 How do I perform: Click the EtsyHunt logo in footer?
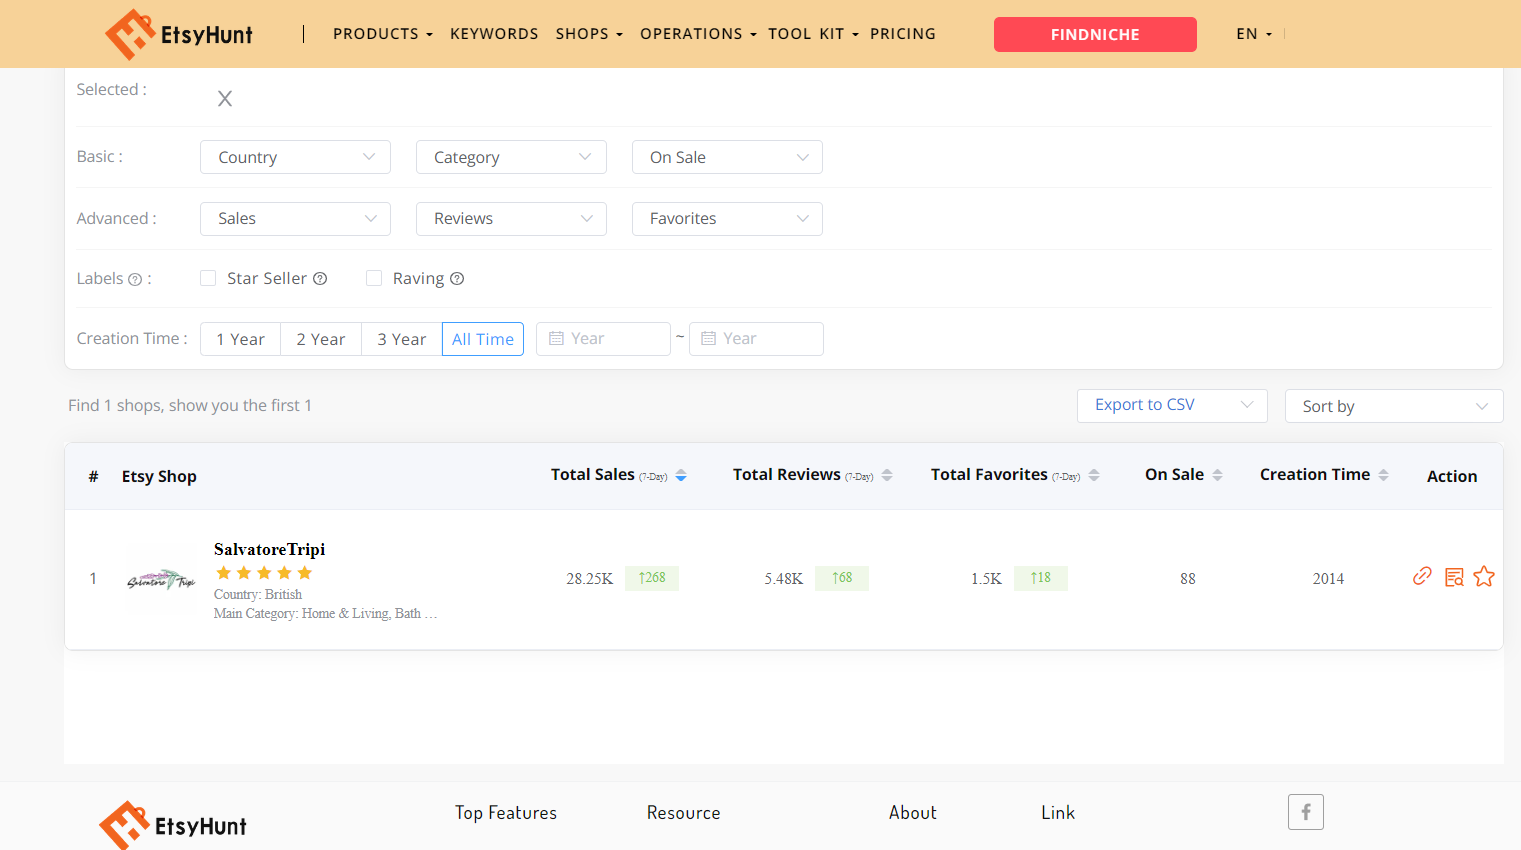pyautogui.click(x=173, y=825)
